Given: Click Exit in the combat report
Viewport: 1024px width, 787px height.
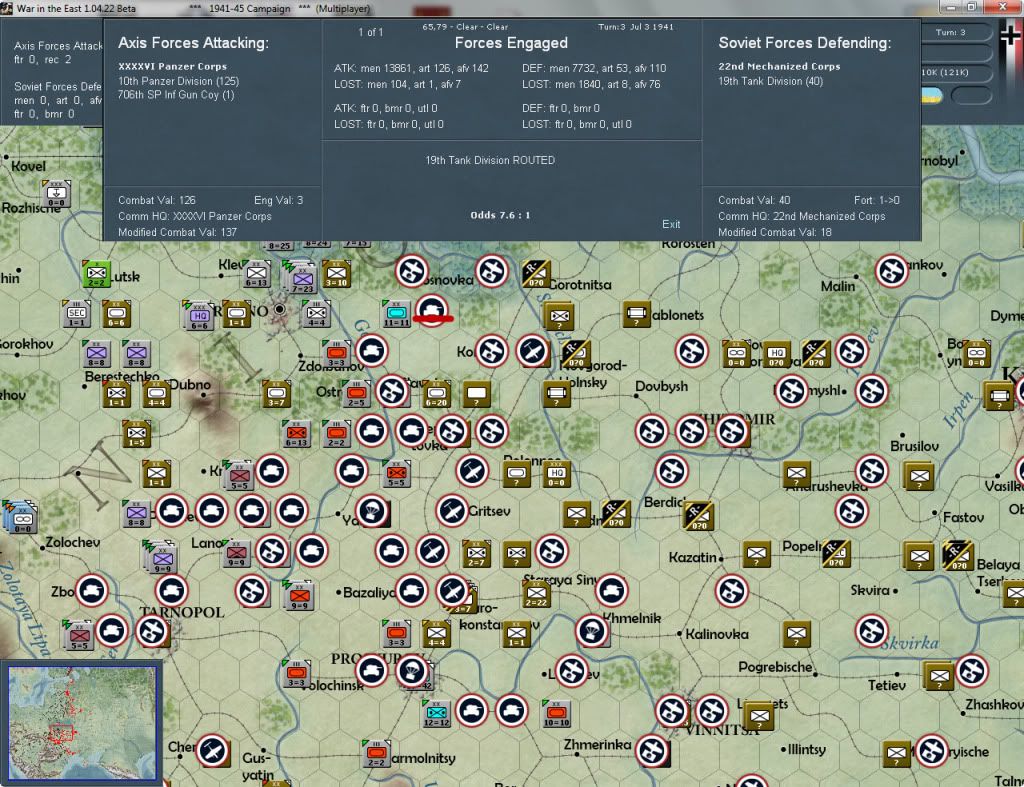Looking at the screenshot, I should point(671,224).
